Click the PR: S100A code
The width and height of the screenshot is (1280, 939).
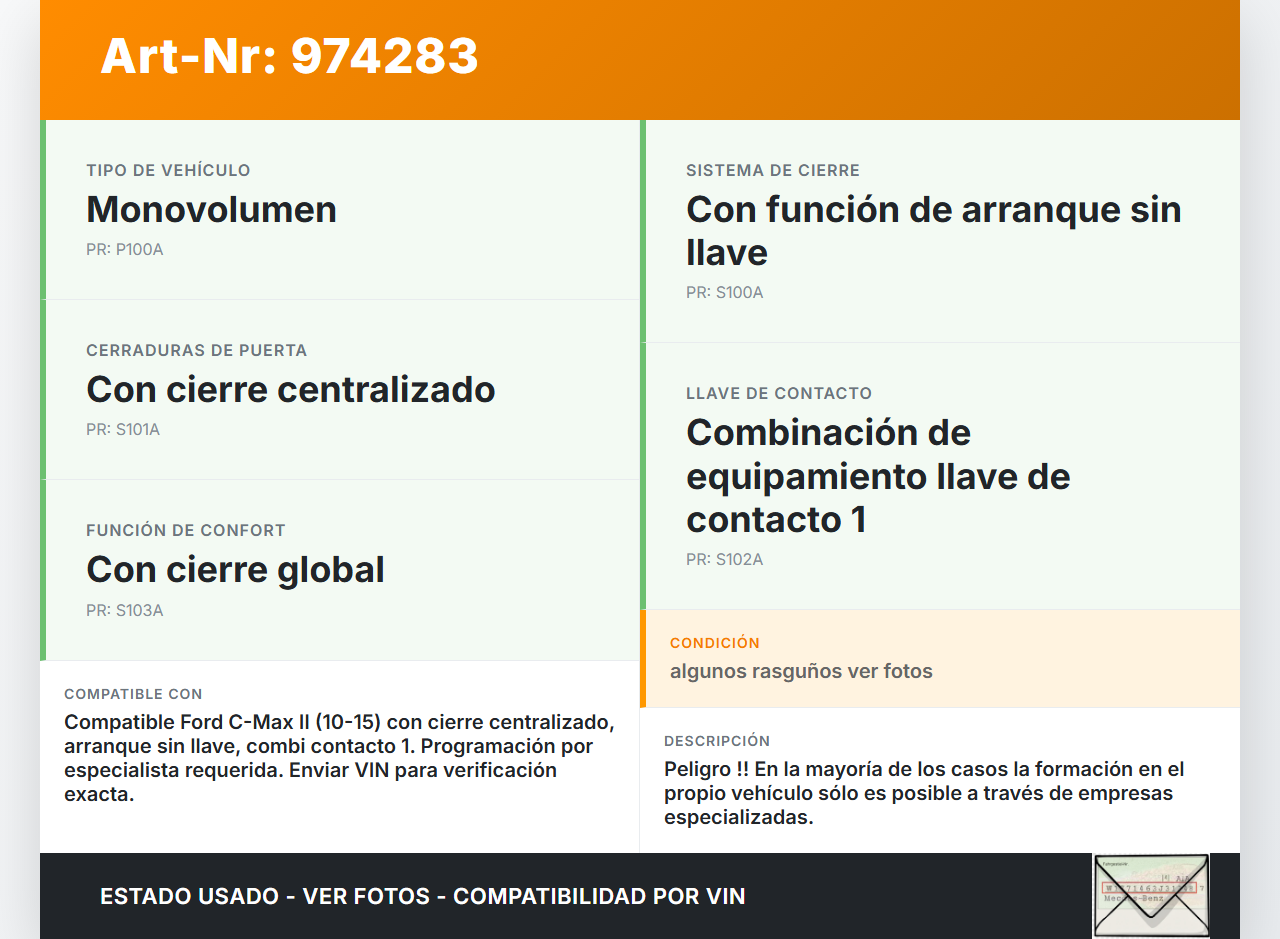[724, 293]
